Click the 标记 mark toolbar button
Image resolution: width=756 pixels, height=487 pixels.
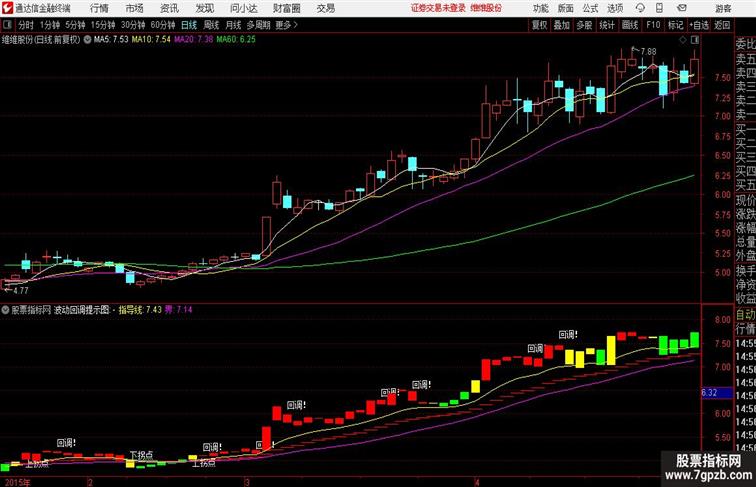[675, 25]
